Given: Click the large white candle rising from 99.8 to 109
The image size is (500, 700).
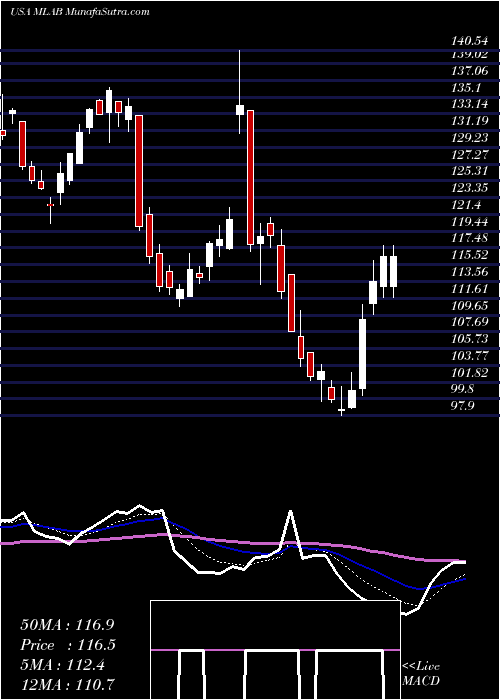Looking at the screenshot, I should [362, 354].
